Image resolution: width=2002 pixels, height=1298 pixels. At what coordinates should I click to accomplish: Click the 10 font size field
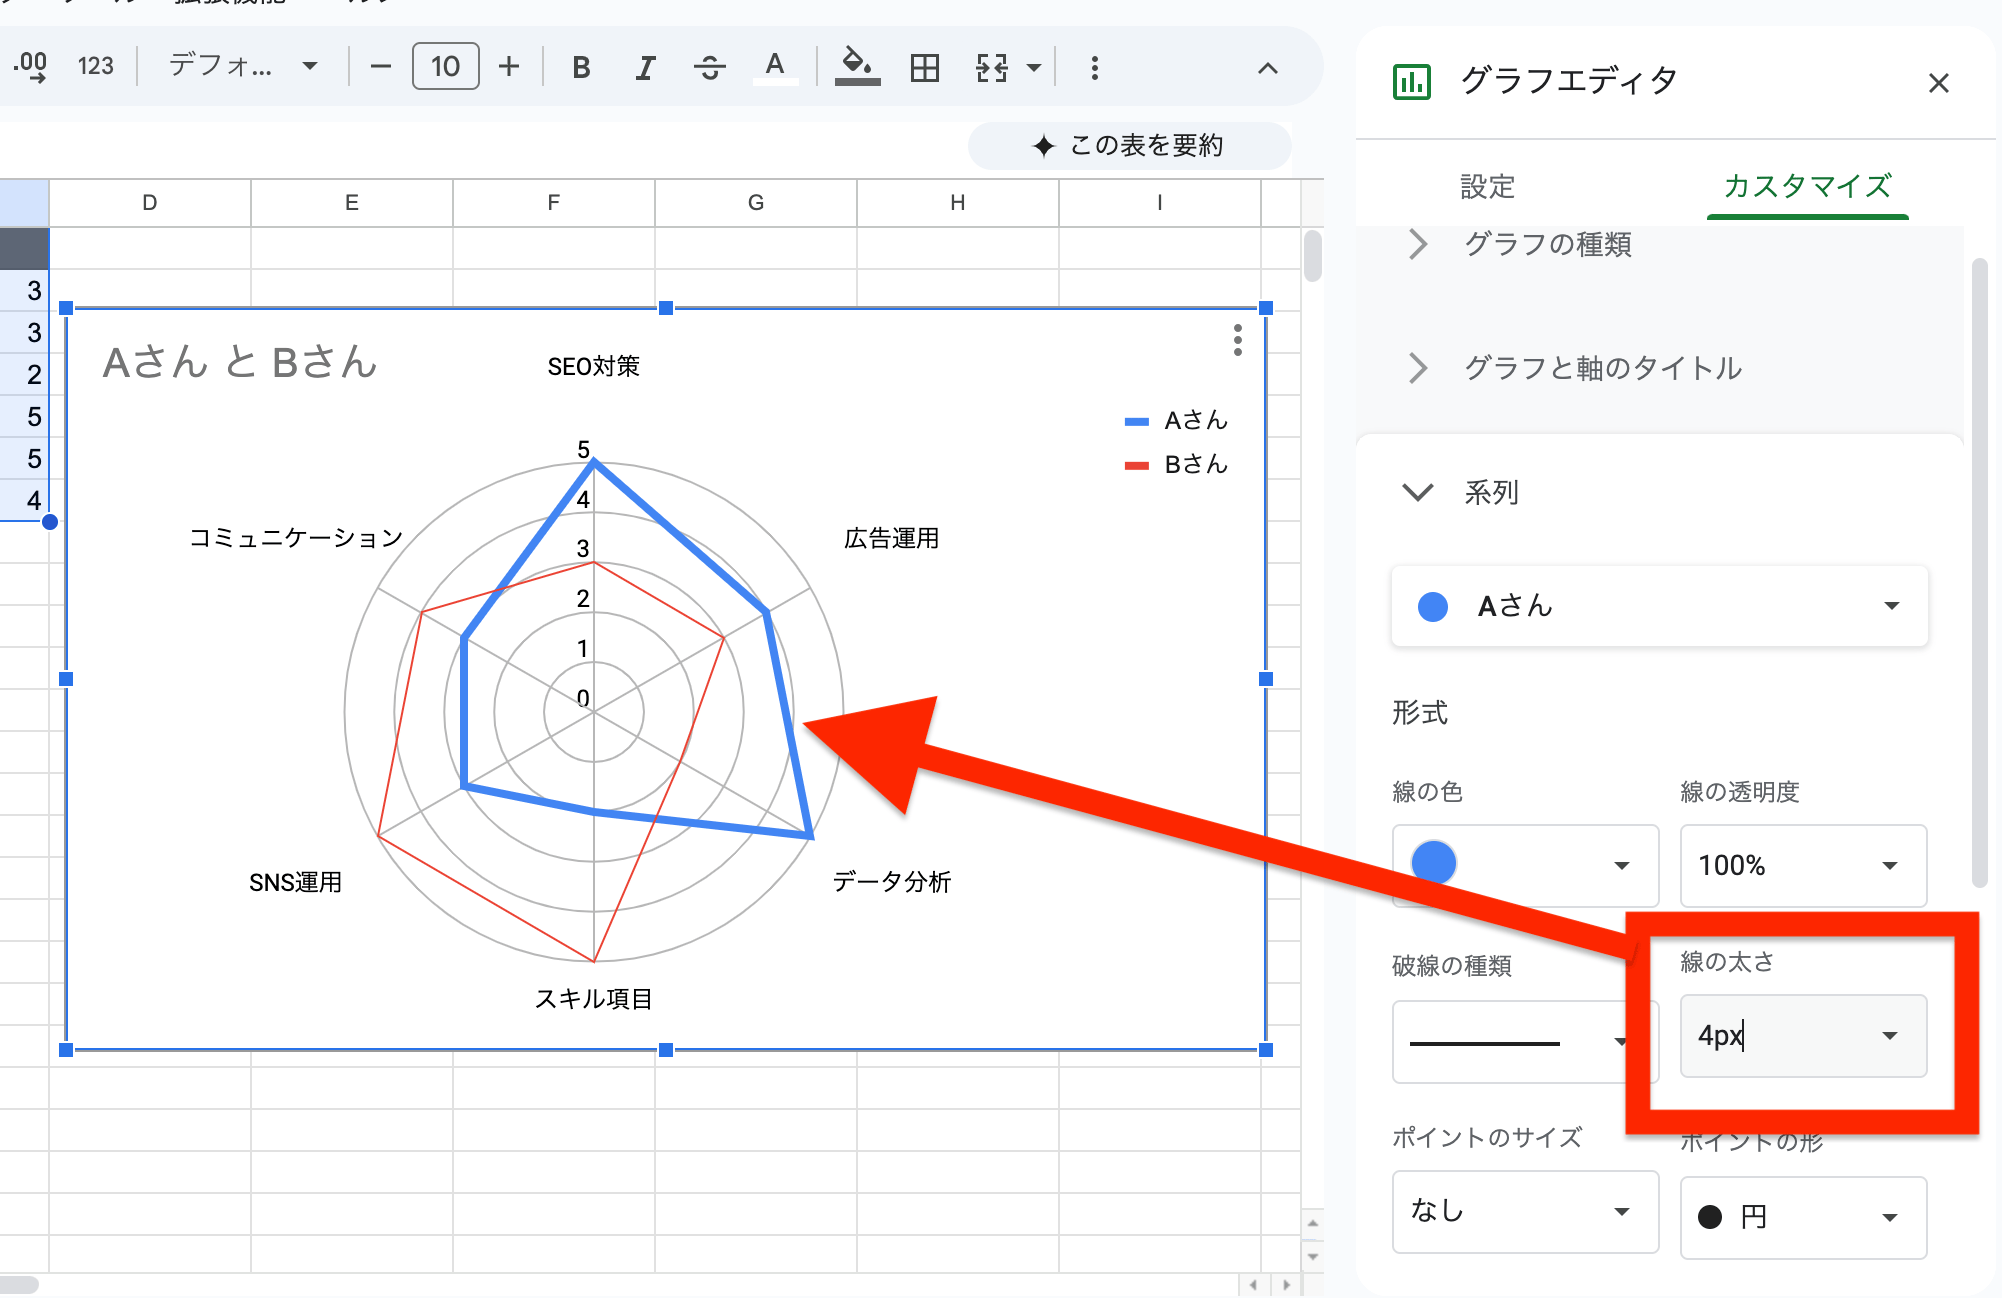[x=445, y=66]
